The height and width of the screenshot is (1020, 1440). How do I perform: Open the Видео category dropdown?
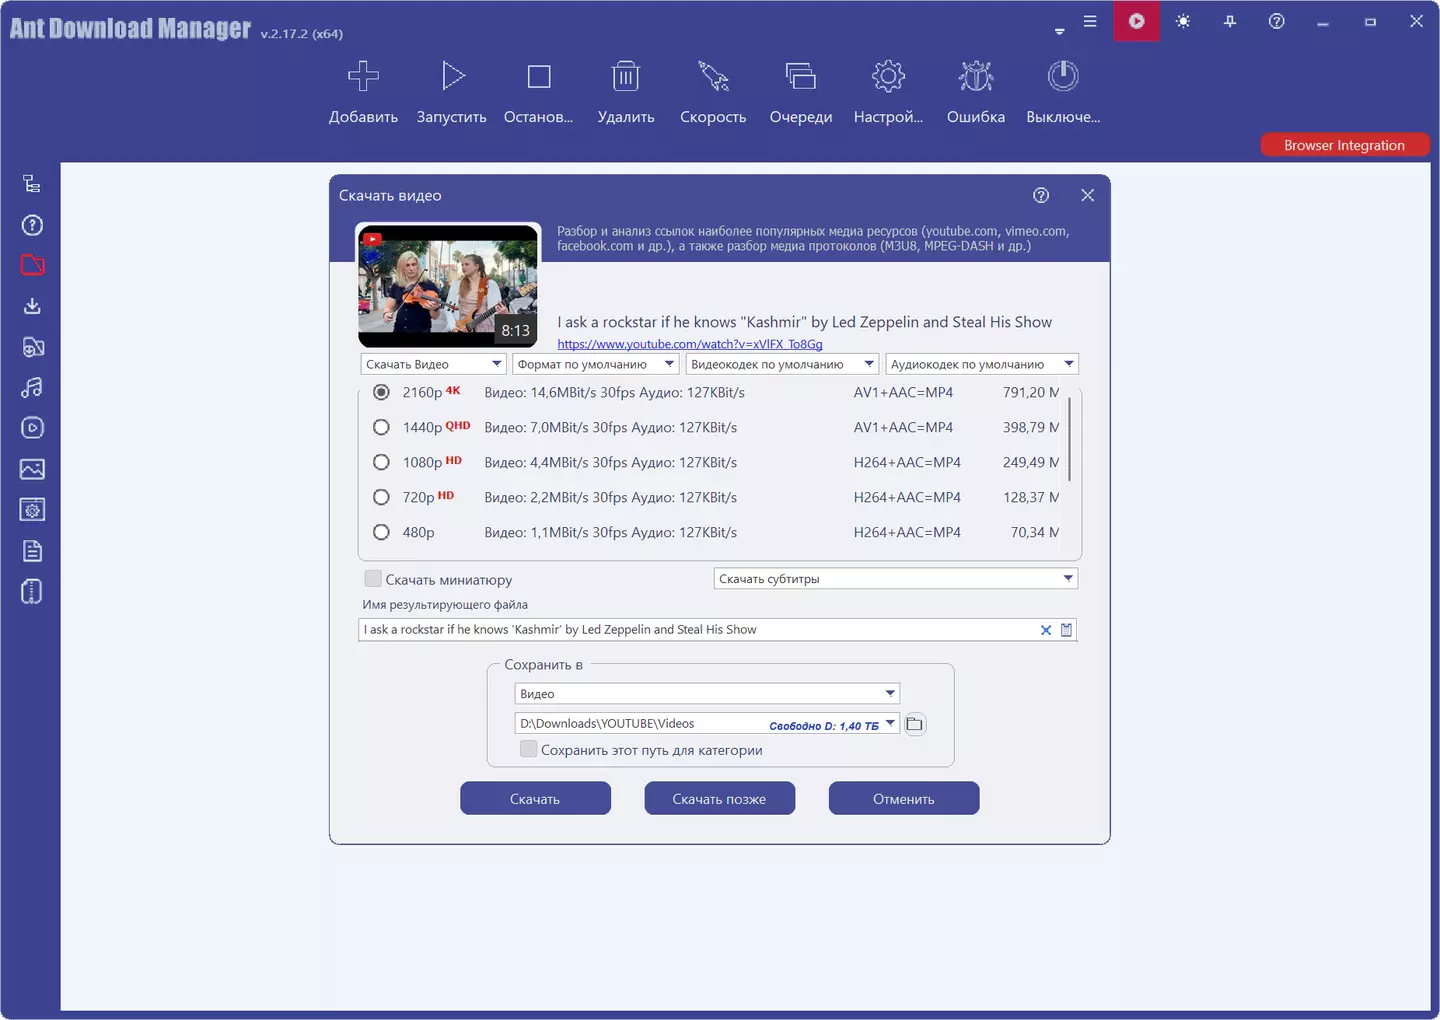point(707,694)
